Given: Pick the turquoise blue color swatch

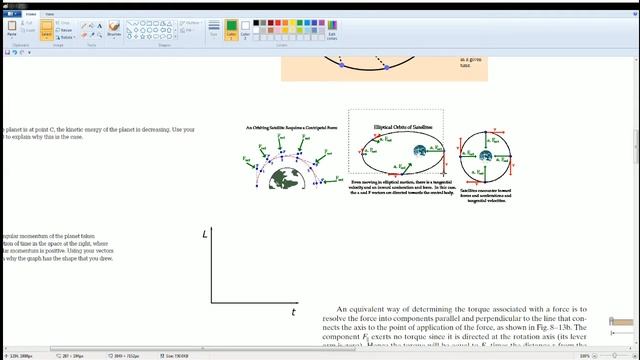Looking at the screenshot, I should pyautogui.click(x=307, y=22).
